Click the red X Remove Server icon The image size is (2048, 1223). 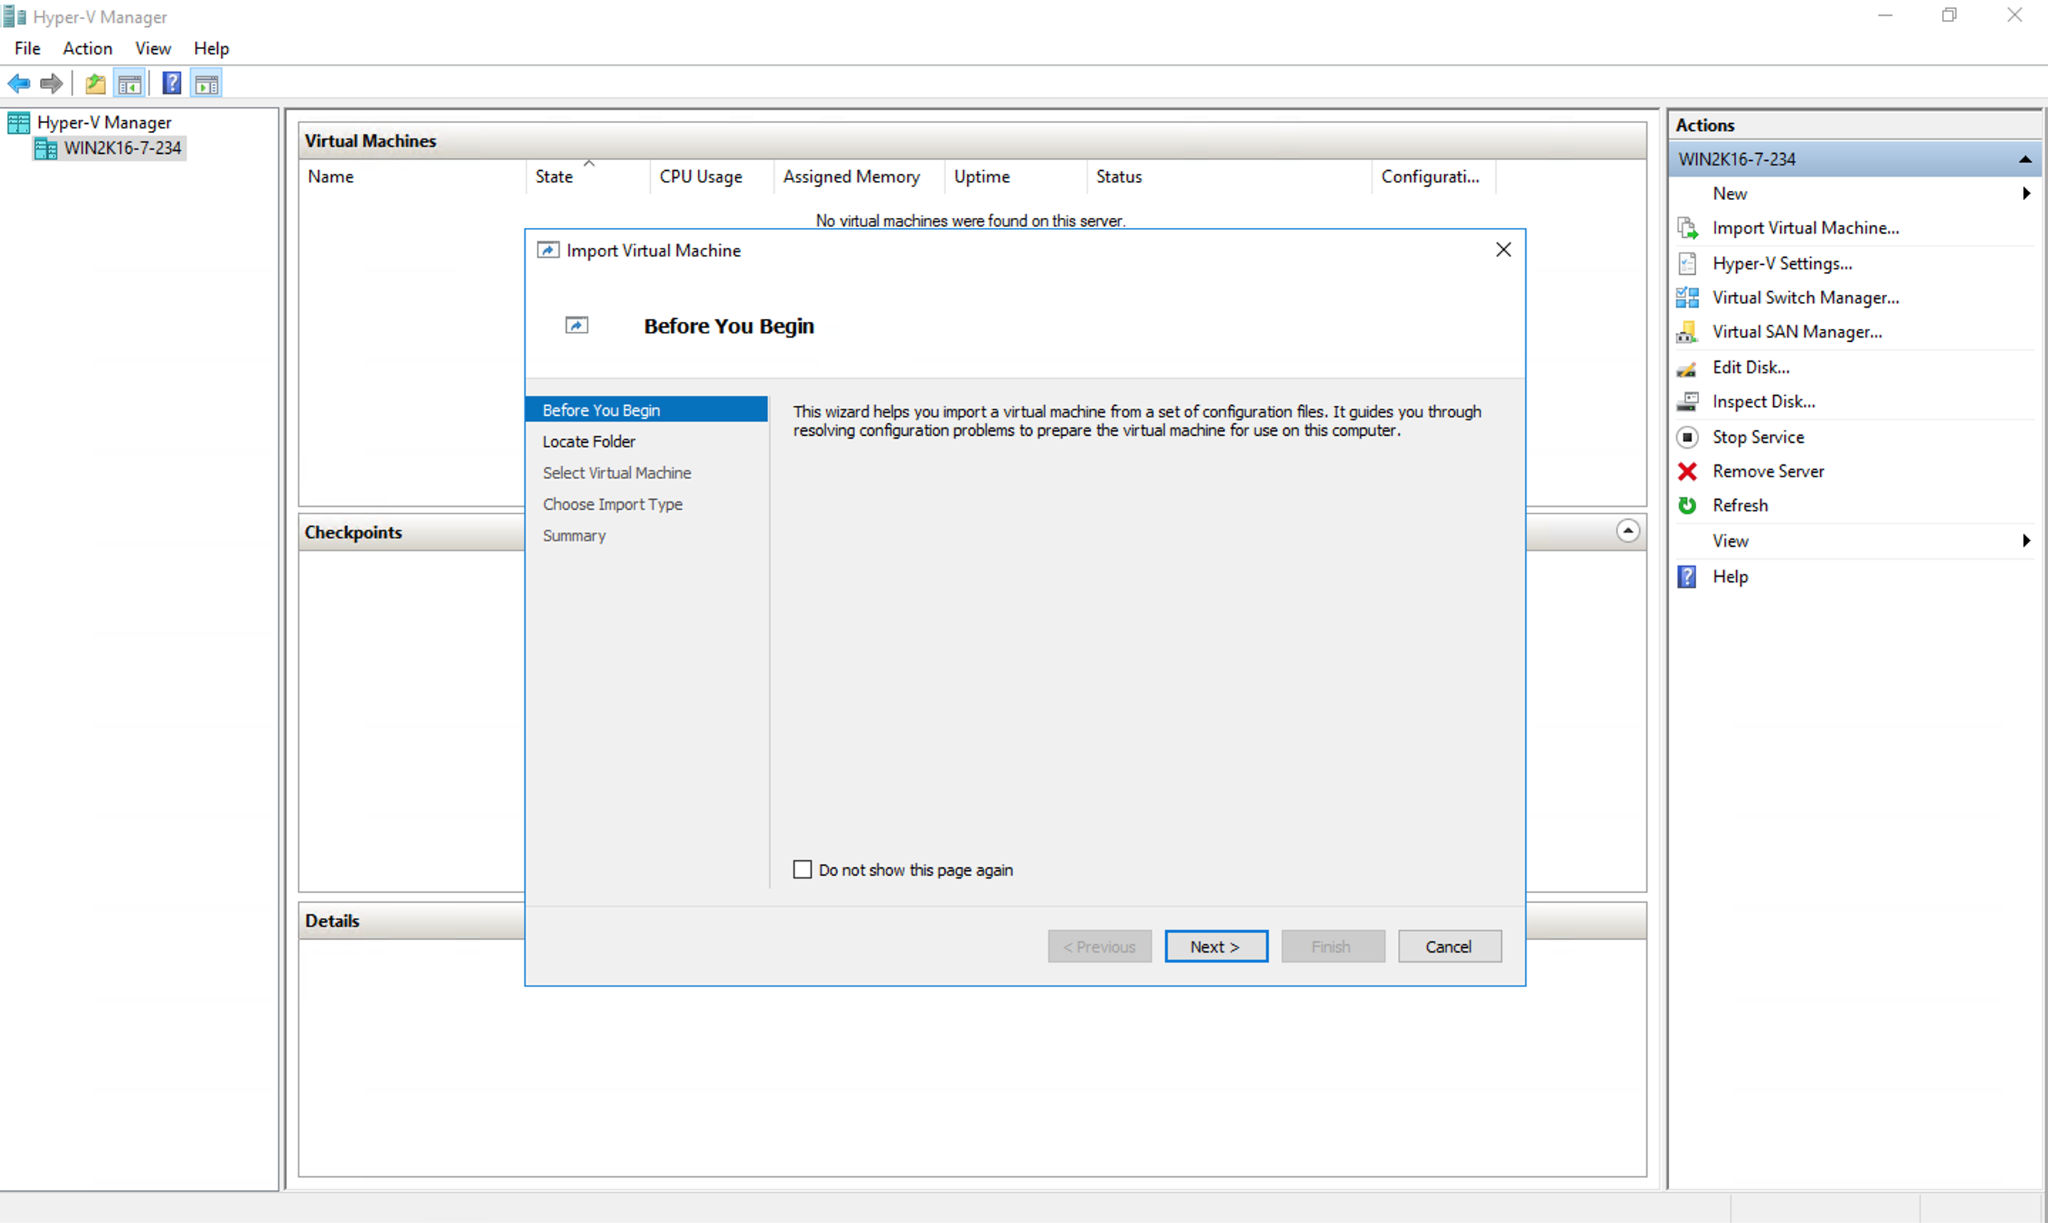(x=1687, y=471)
